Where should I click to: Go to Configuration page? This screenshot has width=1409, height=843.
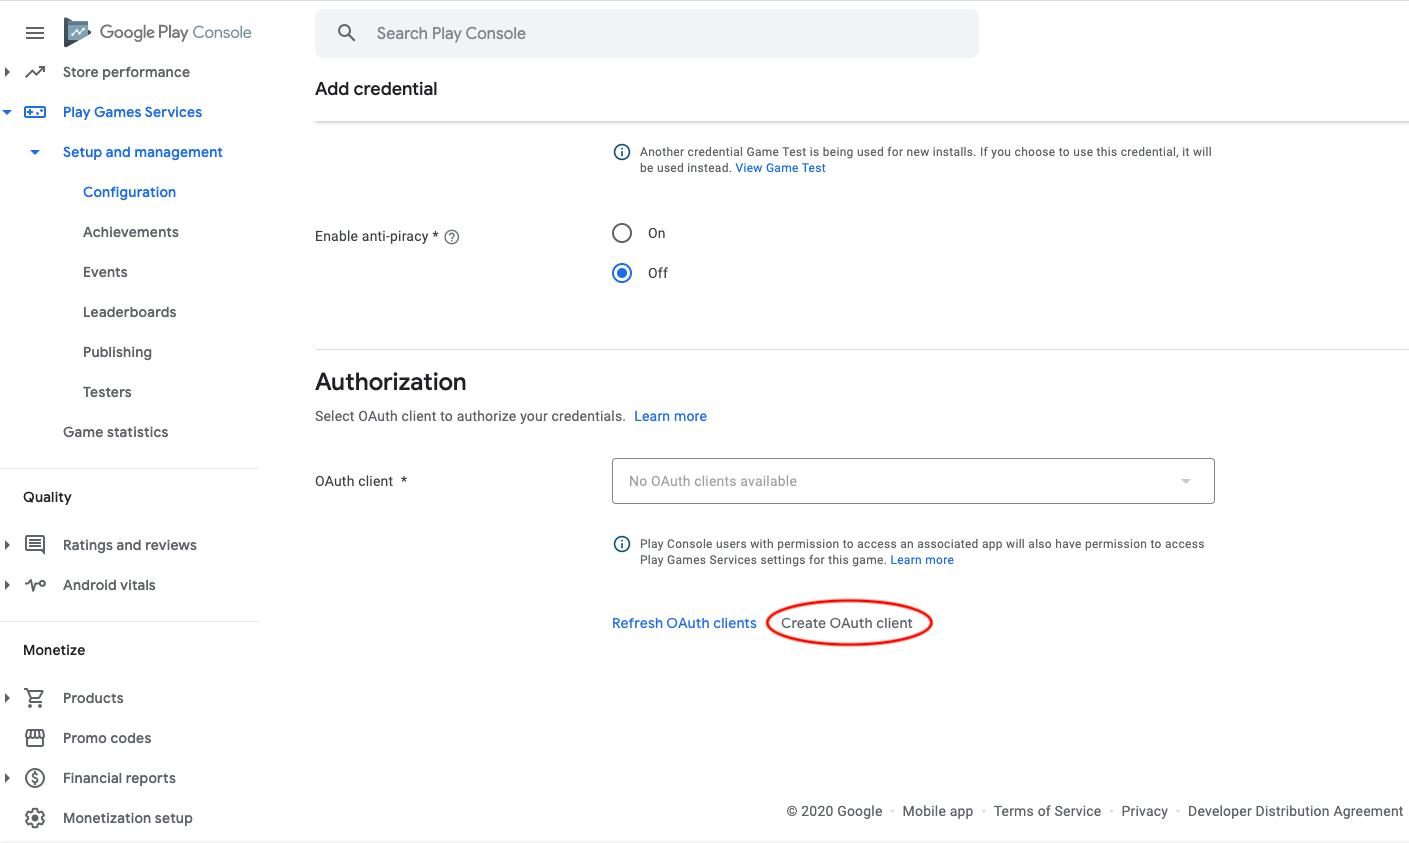click(x=129, y=192)
